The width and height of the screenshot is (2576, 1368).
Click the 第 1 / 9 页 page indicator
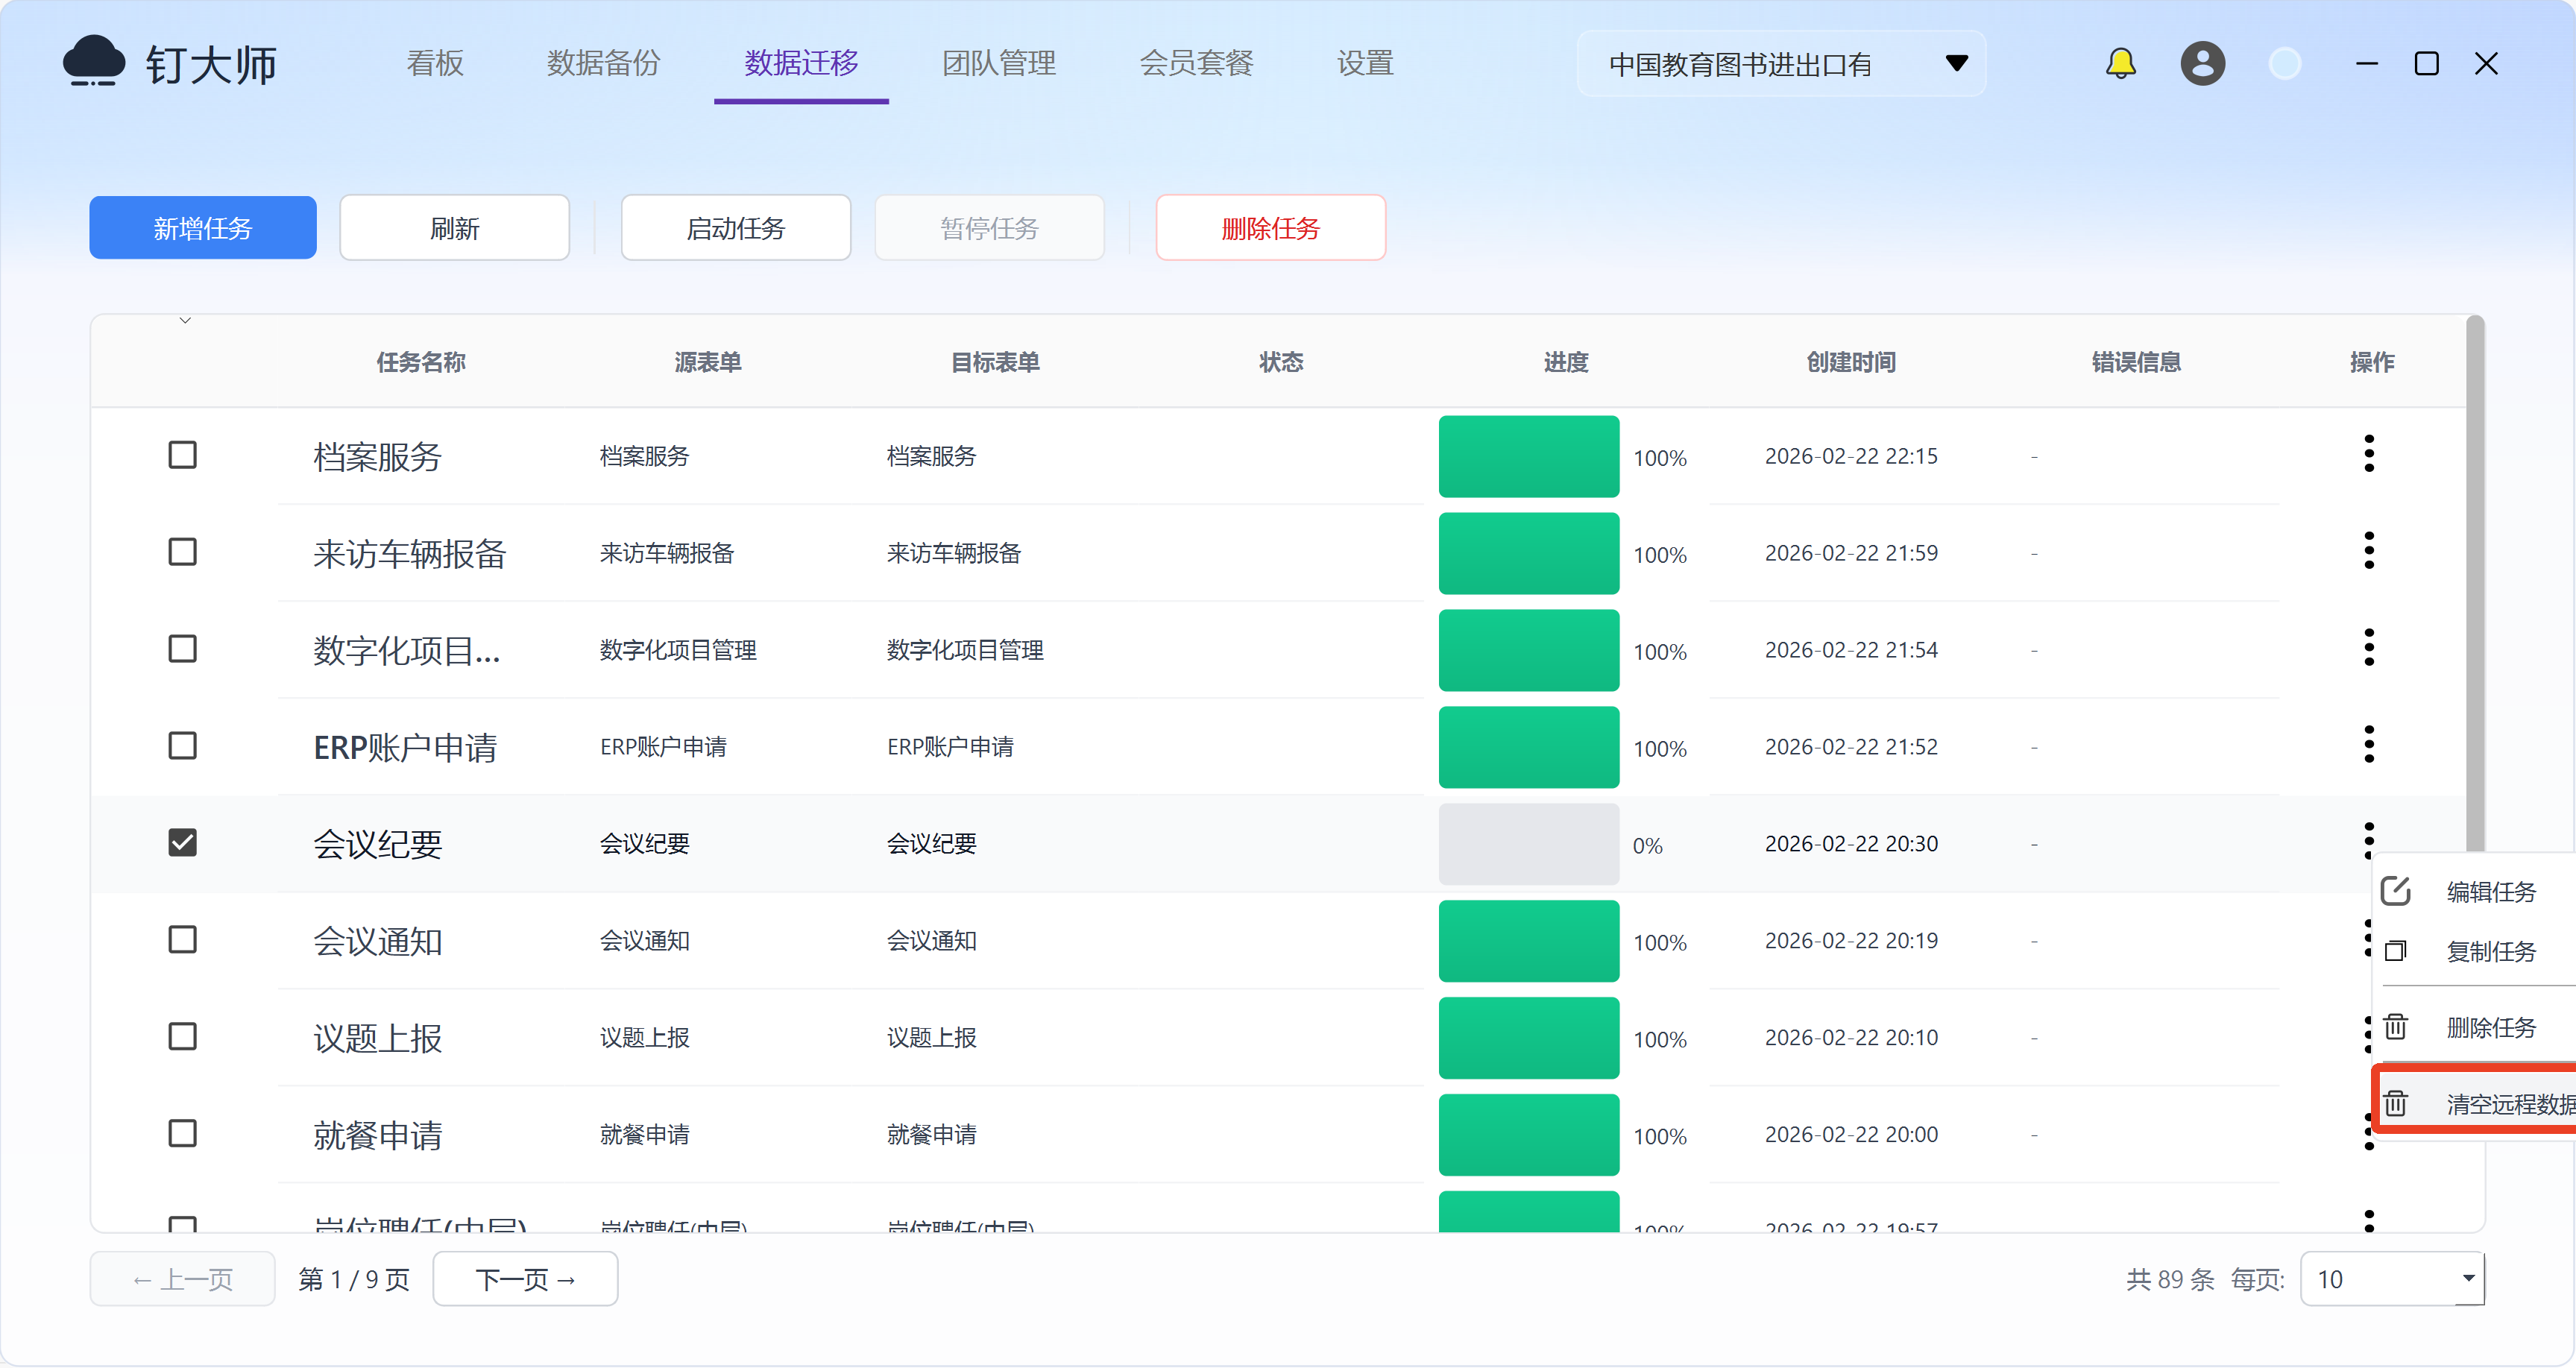click(x=354, y=1280)
